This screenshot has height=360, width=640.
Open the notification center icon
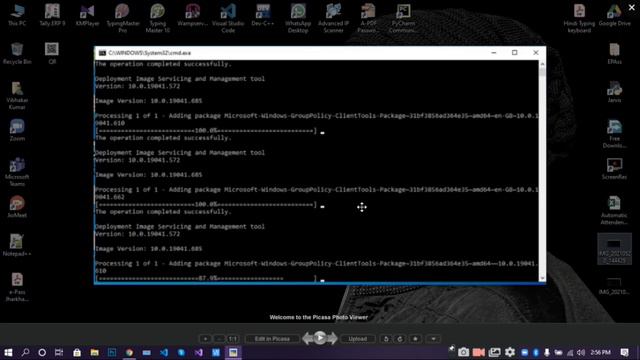click(624, 352)
